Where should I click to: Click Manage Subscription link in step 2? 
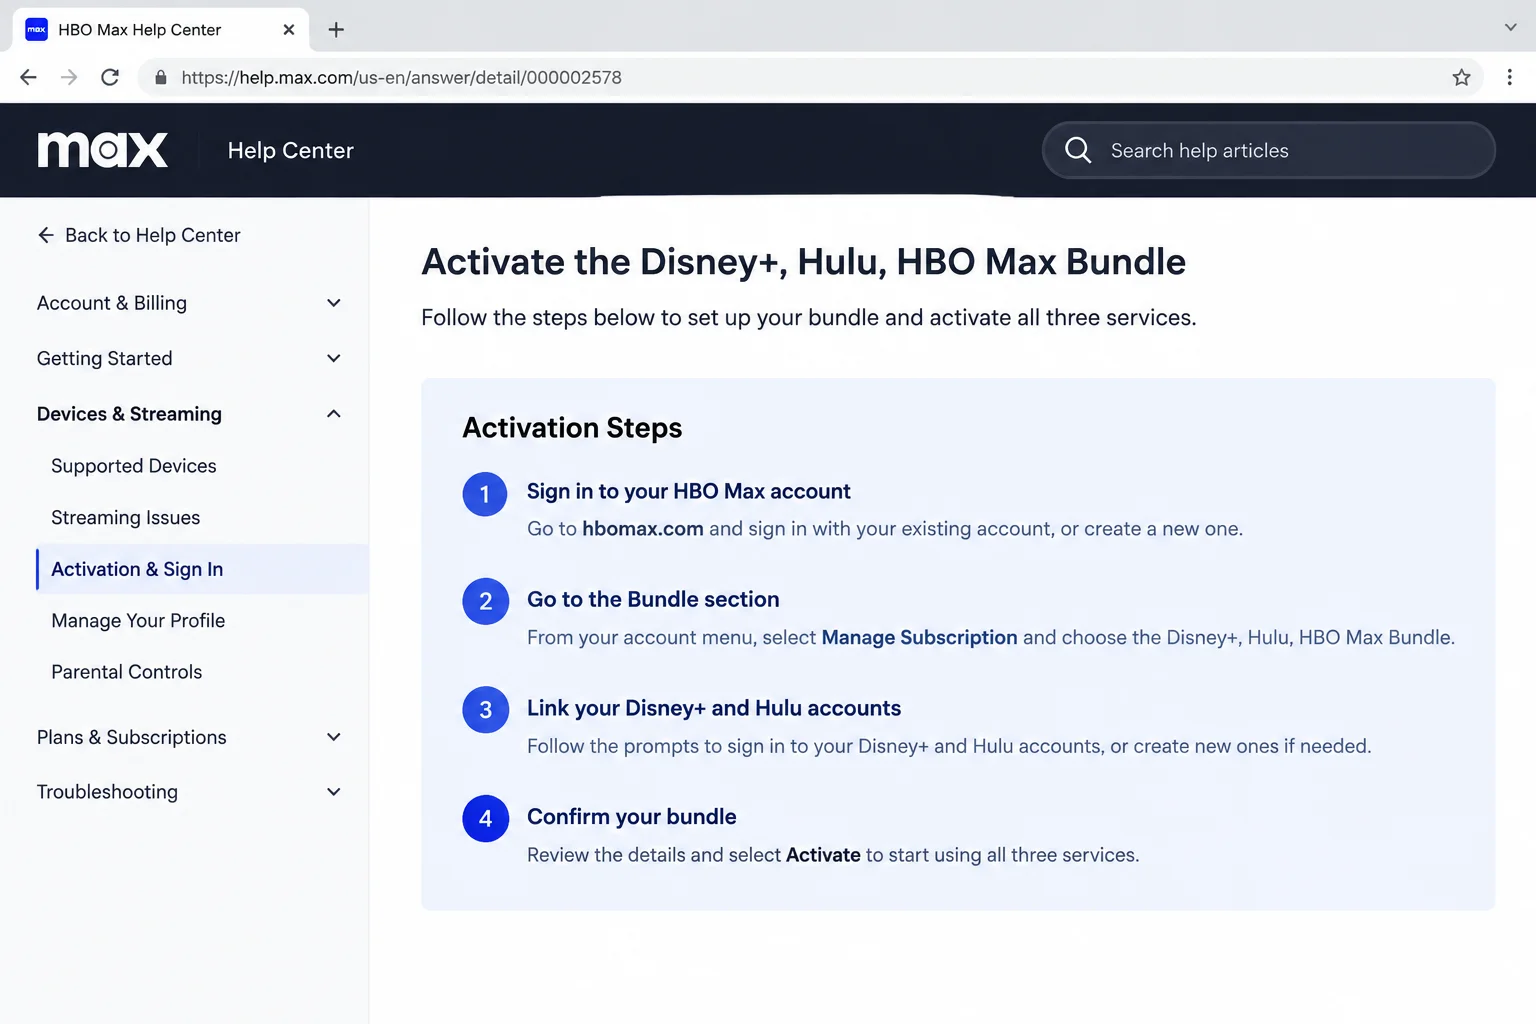coord(919,637)
